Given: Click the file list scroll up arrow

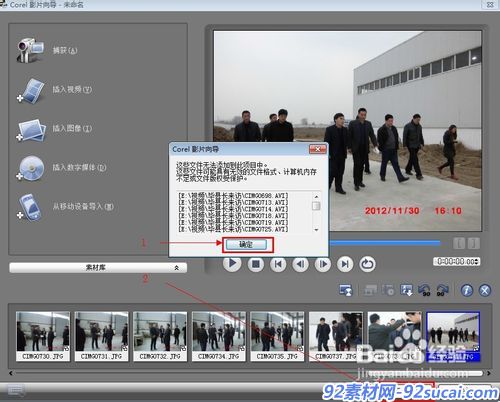Looking at the screenshot, I should coord(316,197).
